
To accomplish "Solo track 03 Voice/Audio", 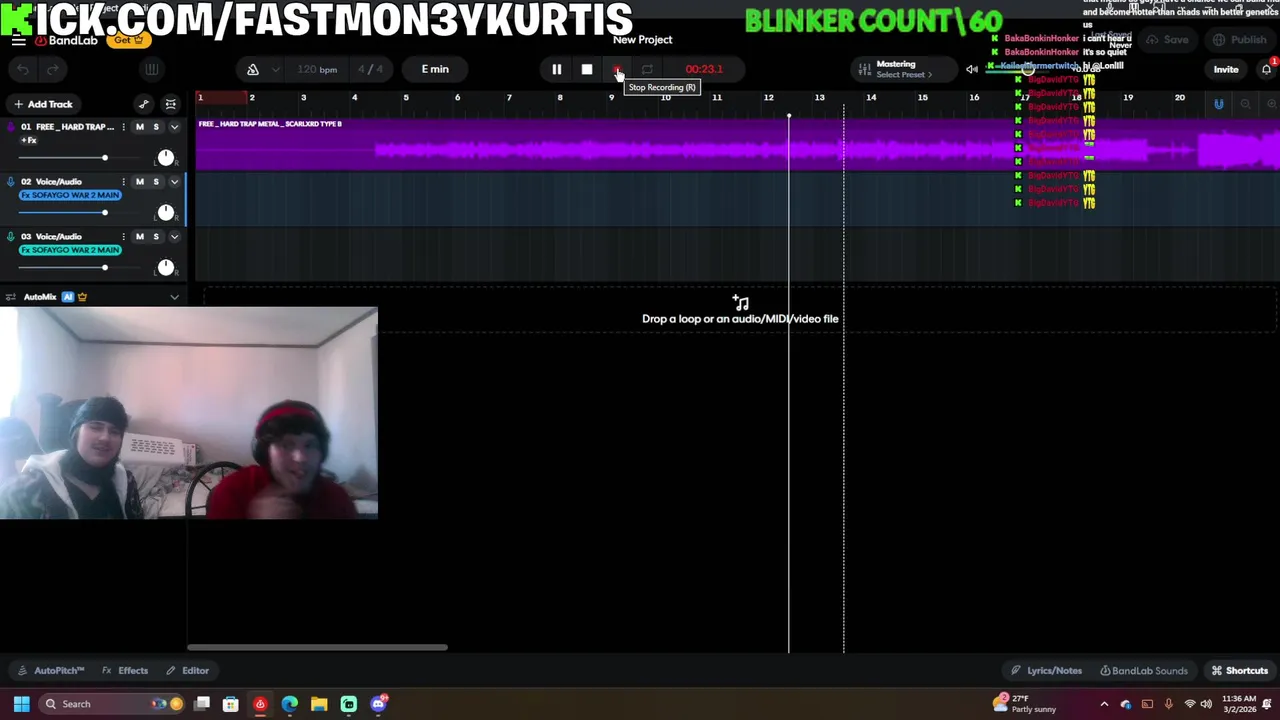I will point(156,237).
